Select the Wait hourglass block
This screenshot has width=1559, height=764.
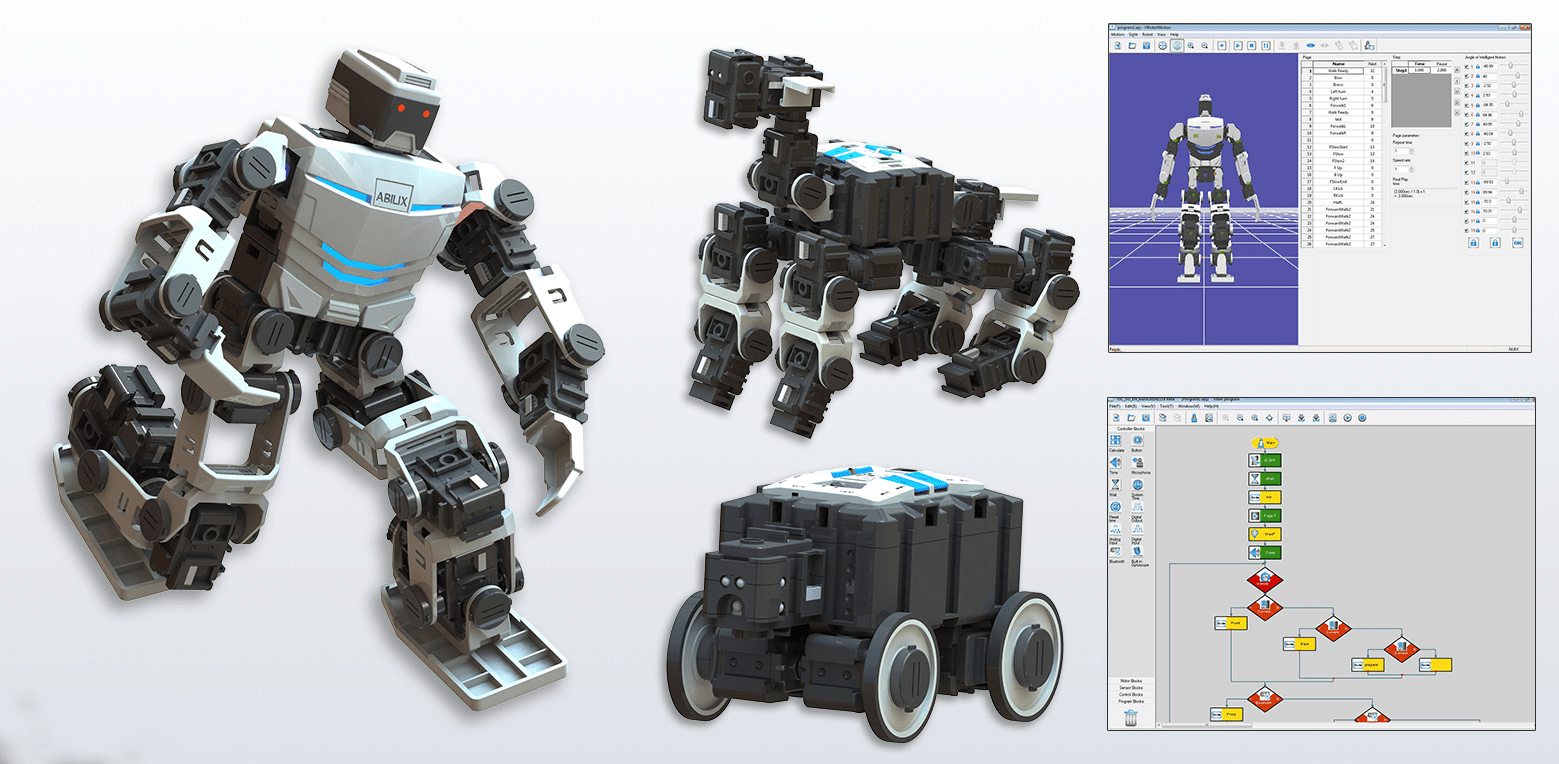pos(1115,484)
